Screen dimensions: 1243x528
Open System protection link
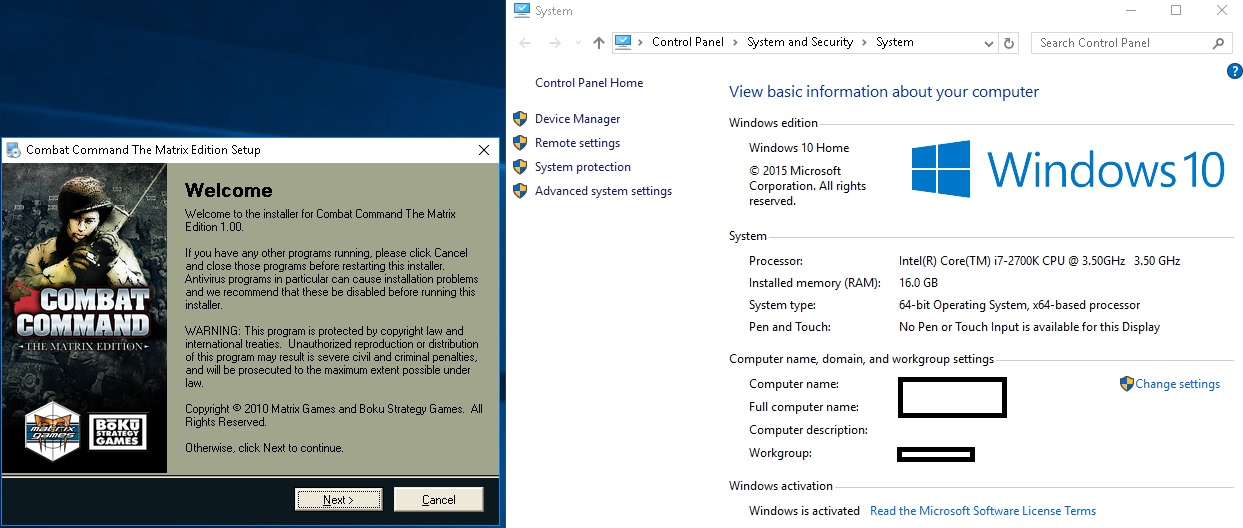click(x=583, y=167)
